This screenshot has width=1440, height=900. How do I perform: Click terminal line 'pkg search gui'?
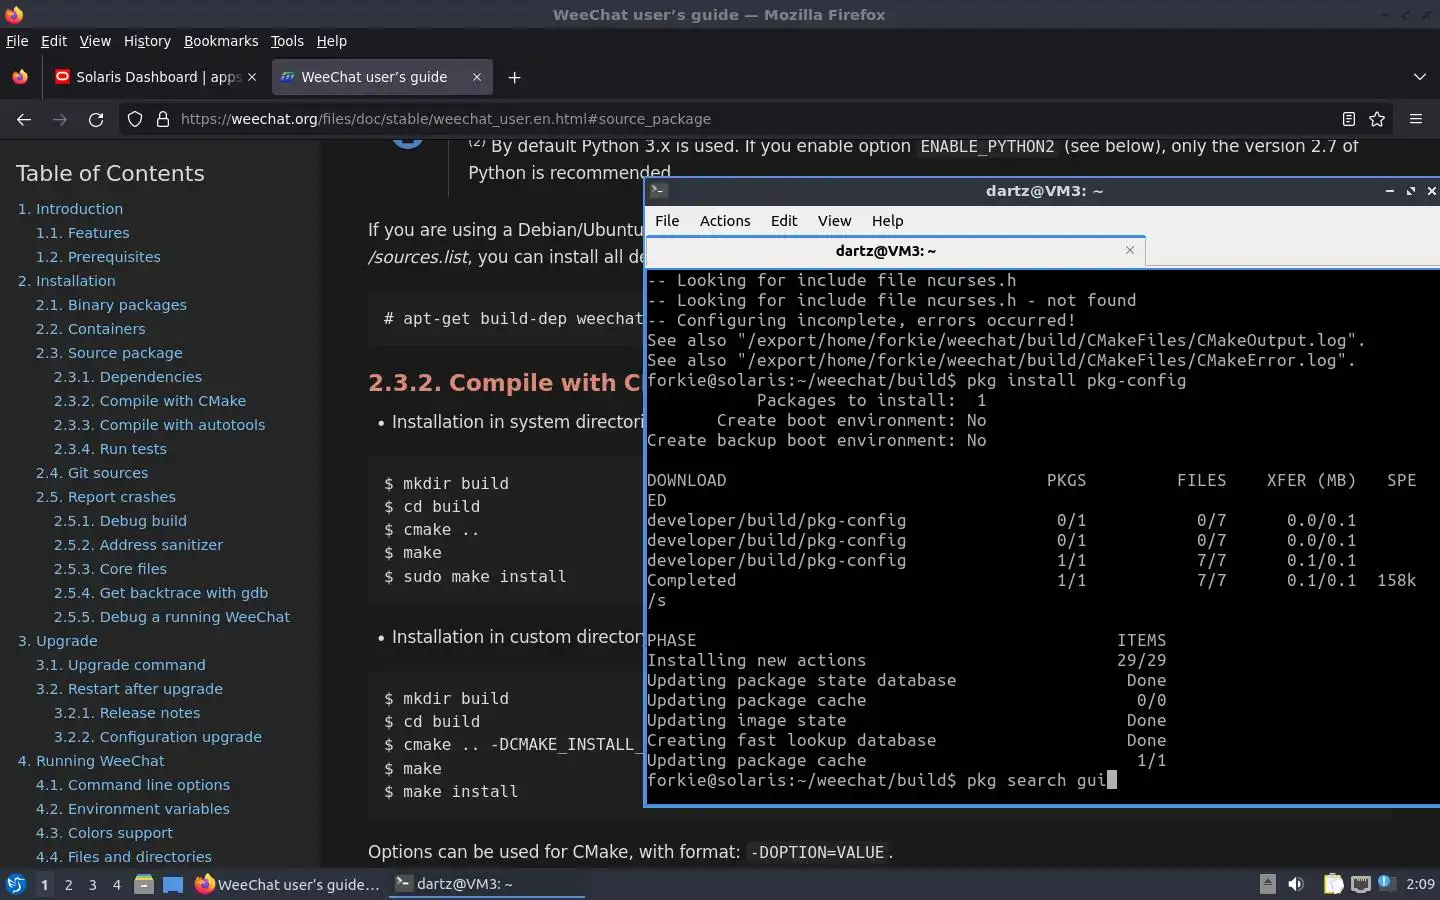[1037, 780]
